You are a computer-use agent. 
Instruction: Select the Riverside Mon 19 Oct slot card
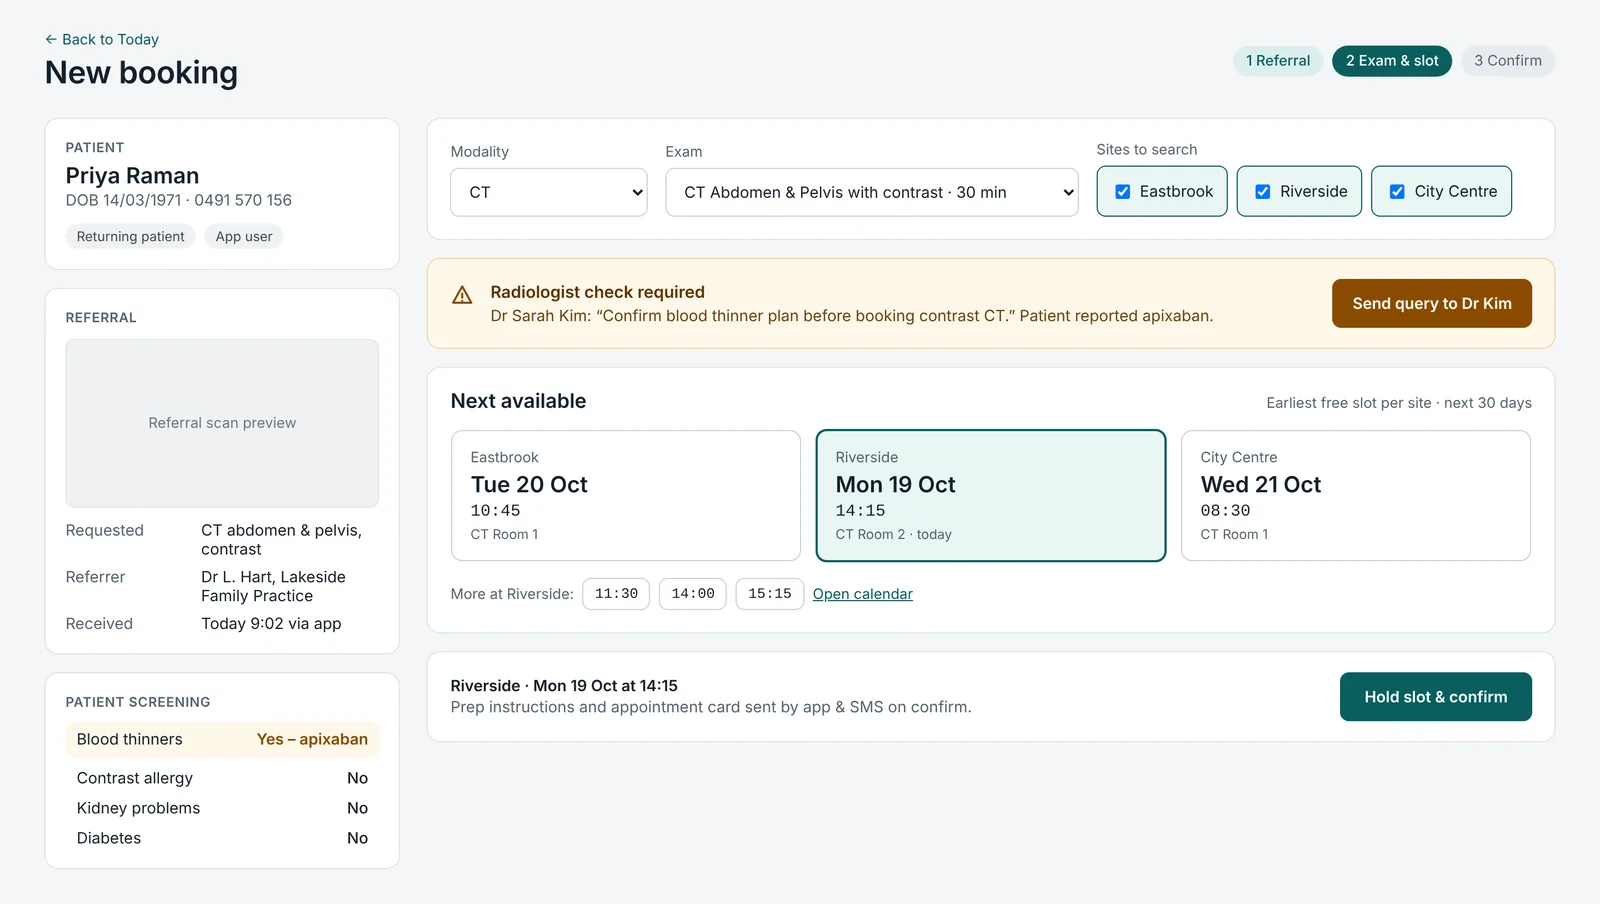[991, 496]
